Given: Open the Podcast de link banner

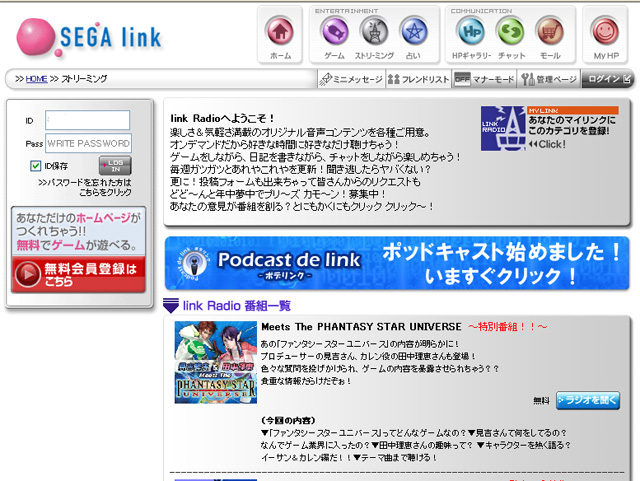Looking at the screenshot, I should (x=397, y=263).
